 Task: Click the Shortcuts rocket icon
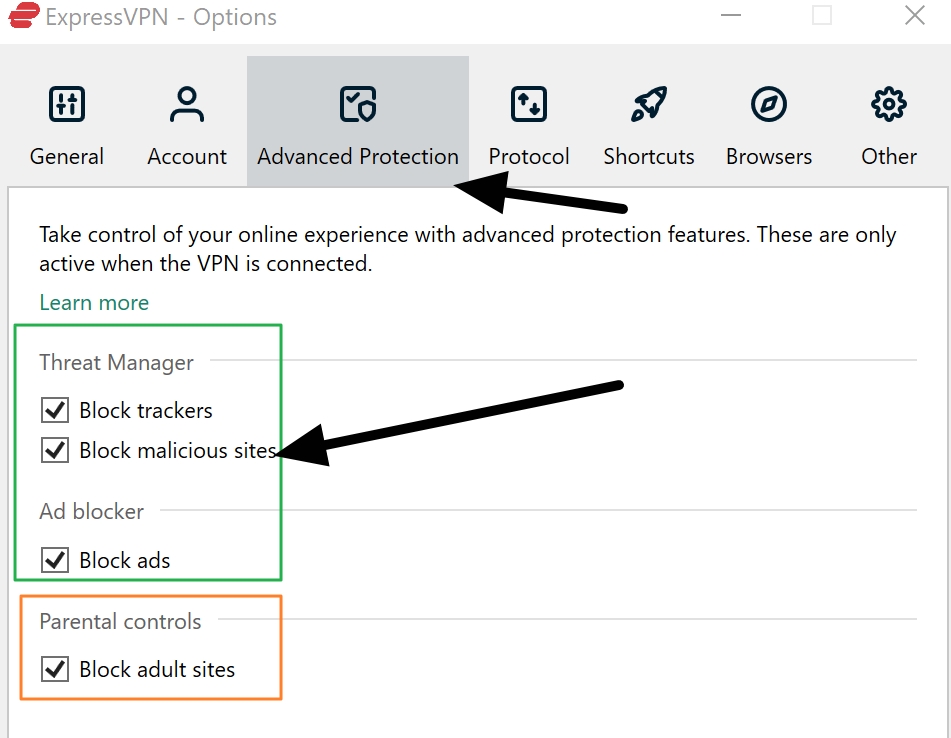point(649,104)
